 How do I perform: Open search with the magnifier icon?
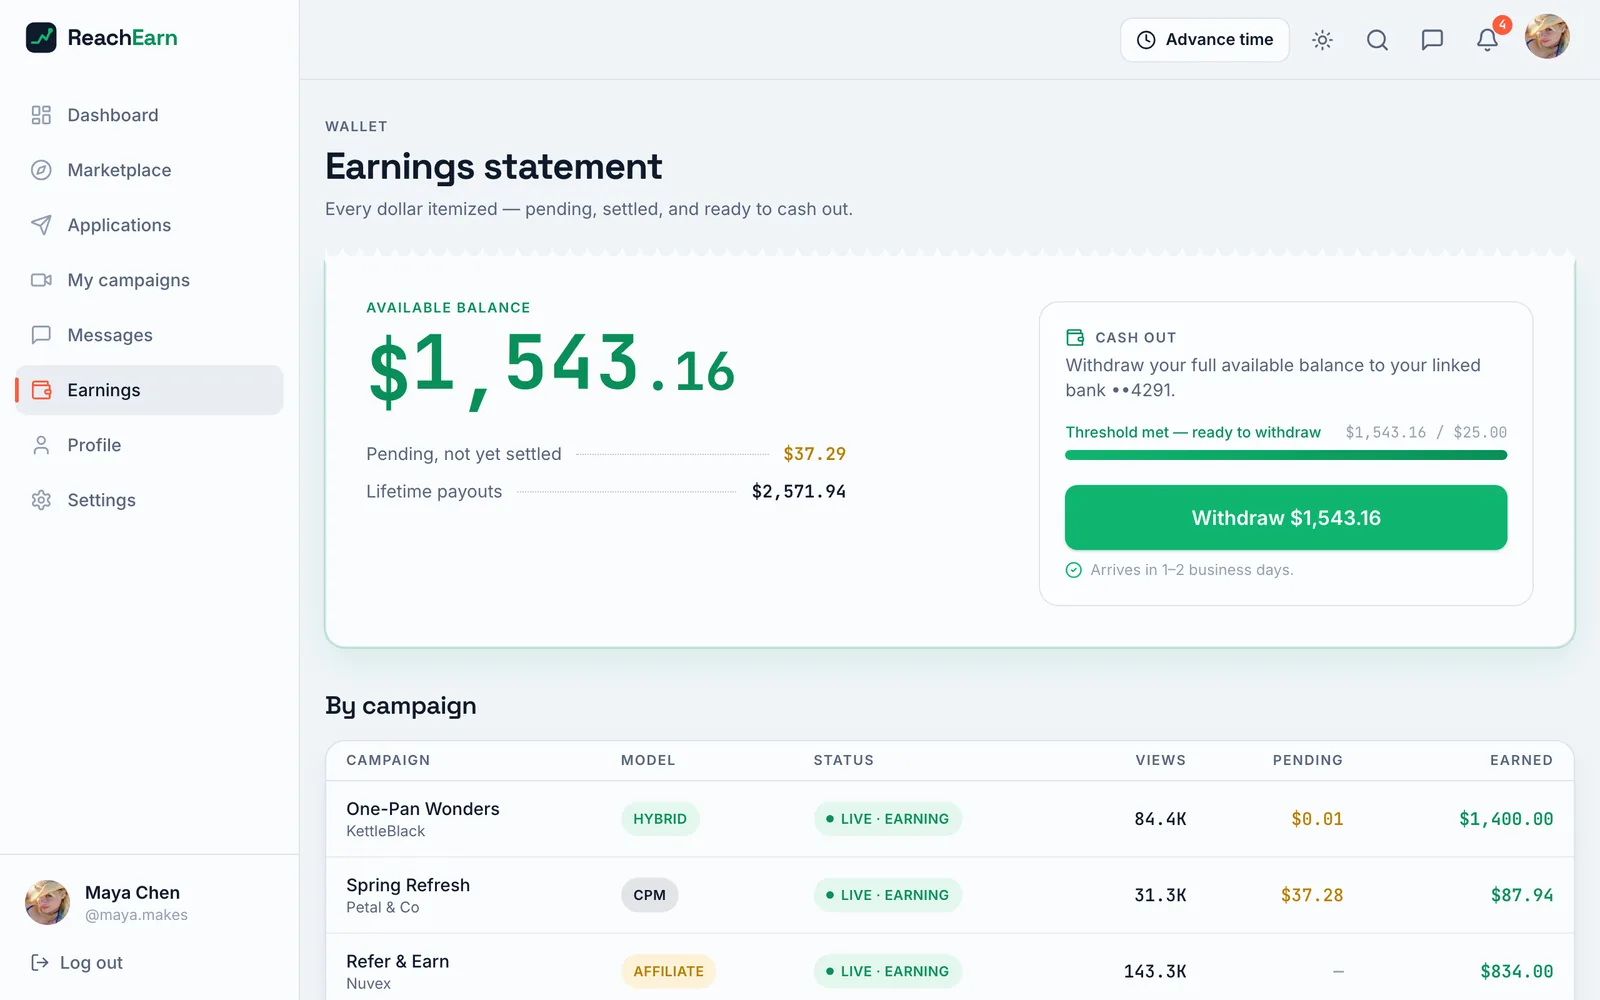pyautogui.click(x=1377, y=40)
